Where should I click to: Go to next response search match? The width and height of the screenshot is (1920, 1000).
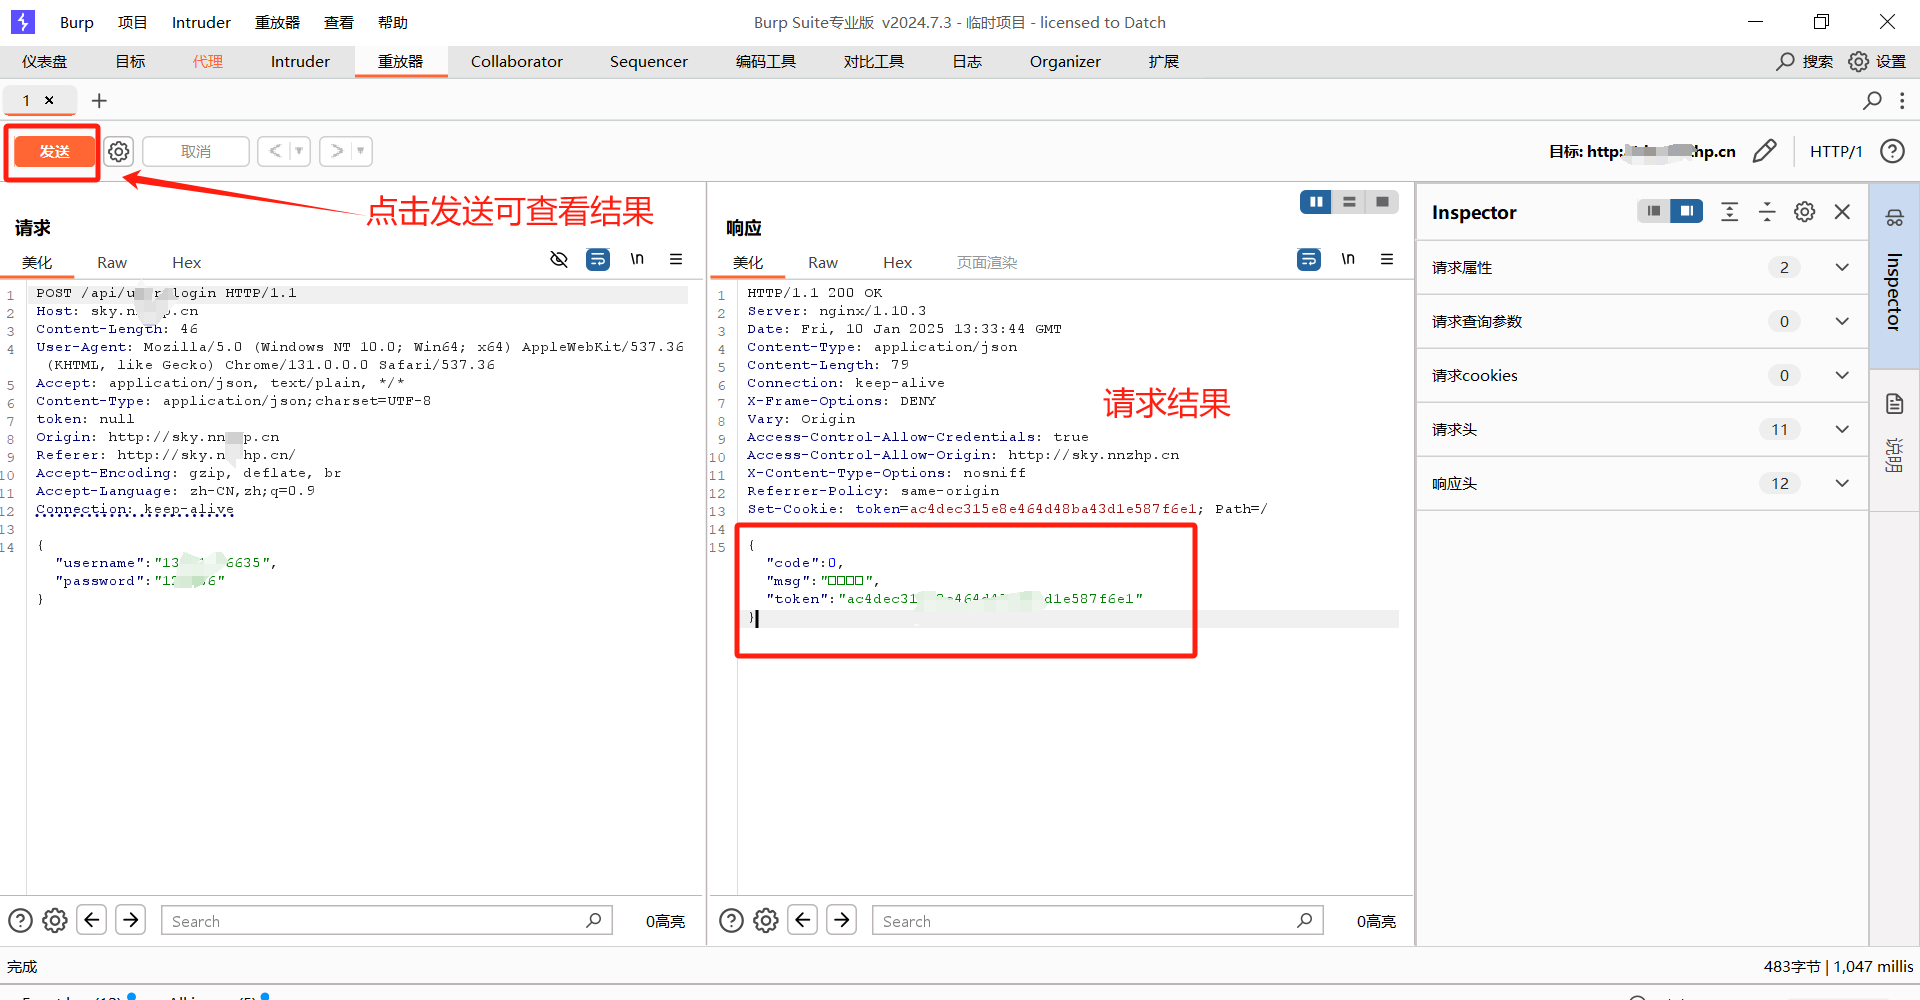842,920
